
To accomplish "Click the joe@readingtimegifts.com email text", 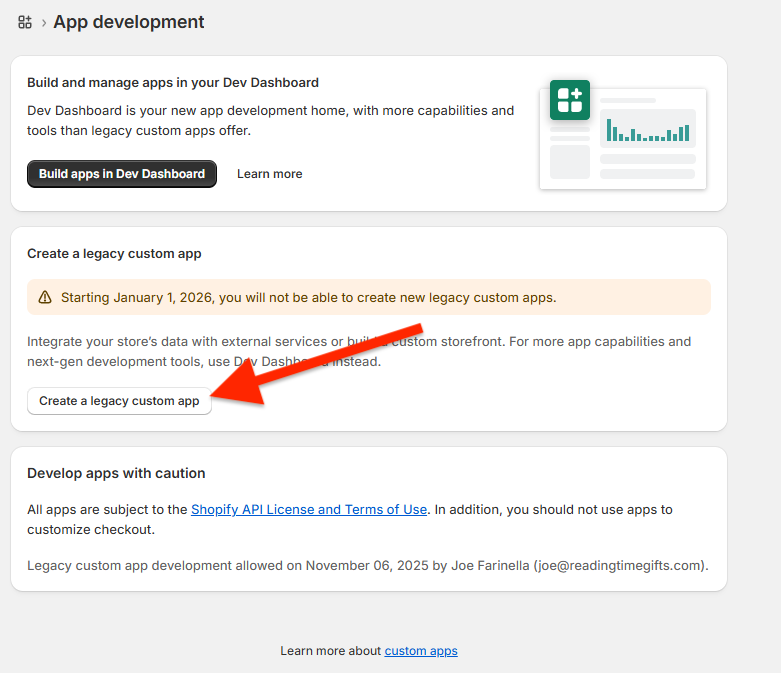I will (619, 565).
